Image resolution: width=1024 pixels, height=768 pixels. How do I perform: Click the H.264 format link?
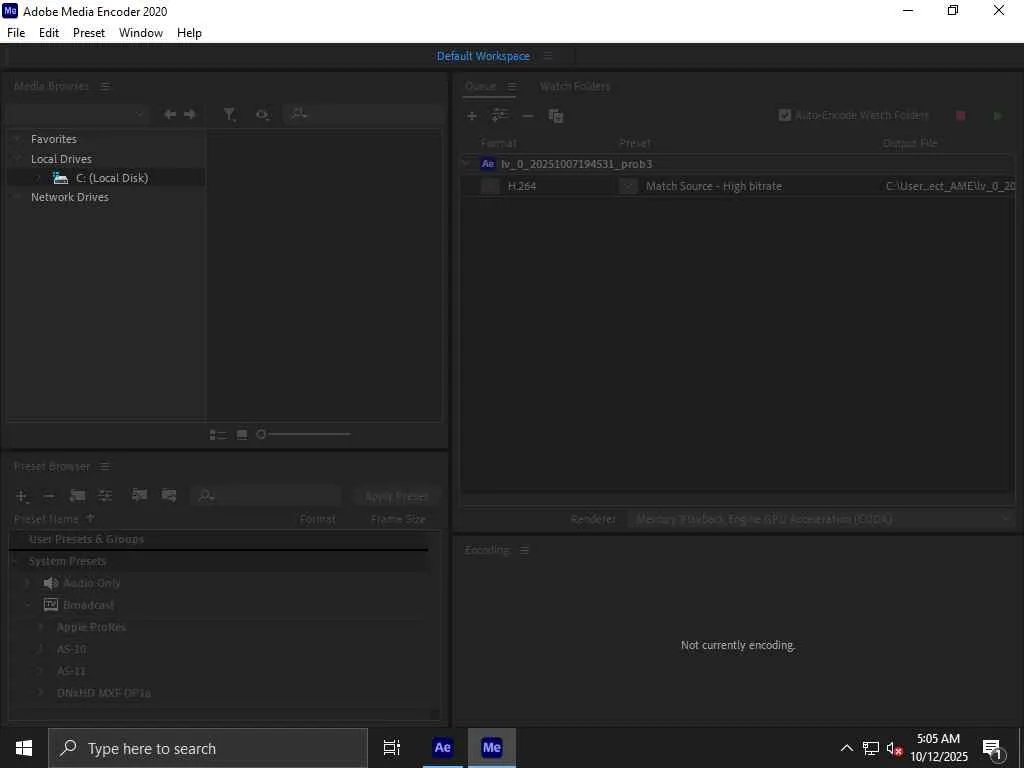tap(522, 186)
